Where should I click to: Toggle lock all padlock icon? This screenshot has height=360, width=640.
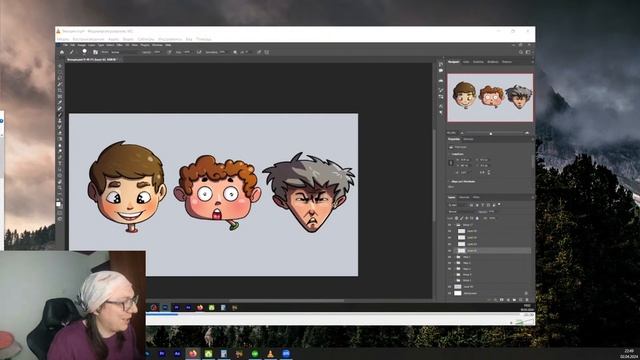click(477, 218)
